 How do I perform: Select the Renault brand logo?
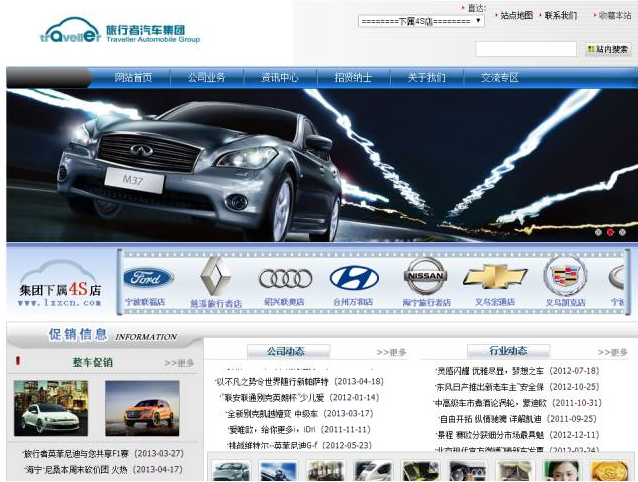pyautogui.click(x=216, y=276)
